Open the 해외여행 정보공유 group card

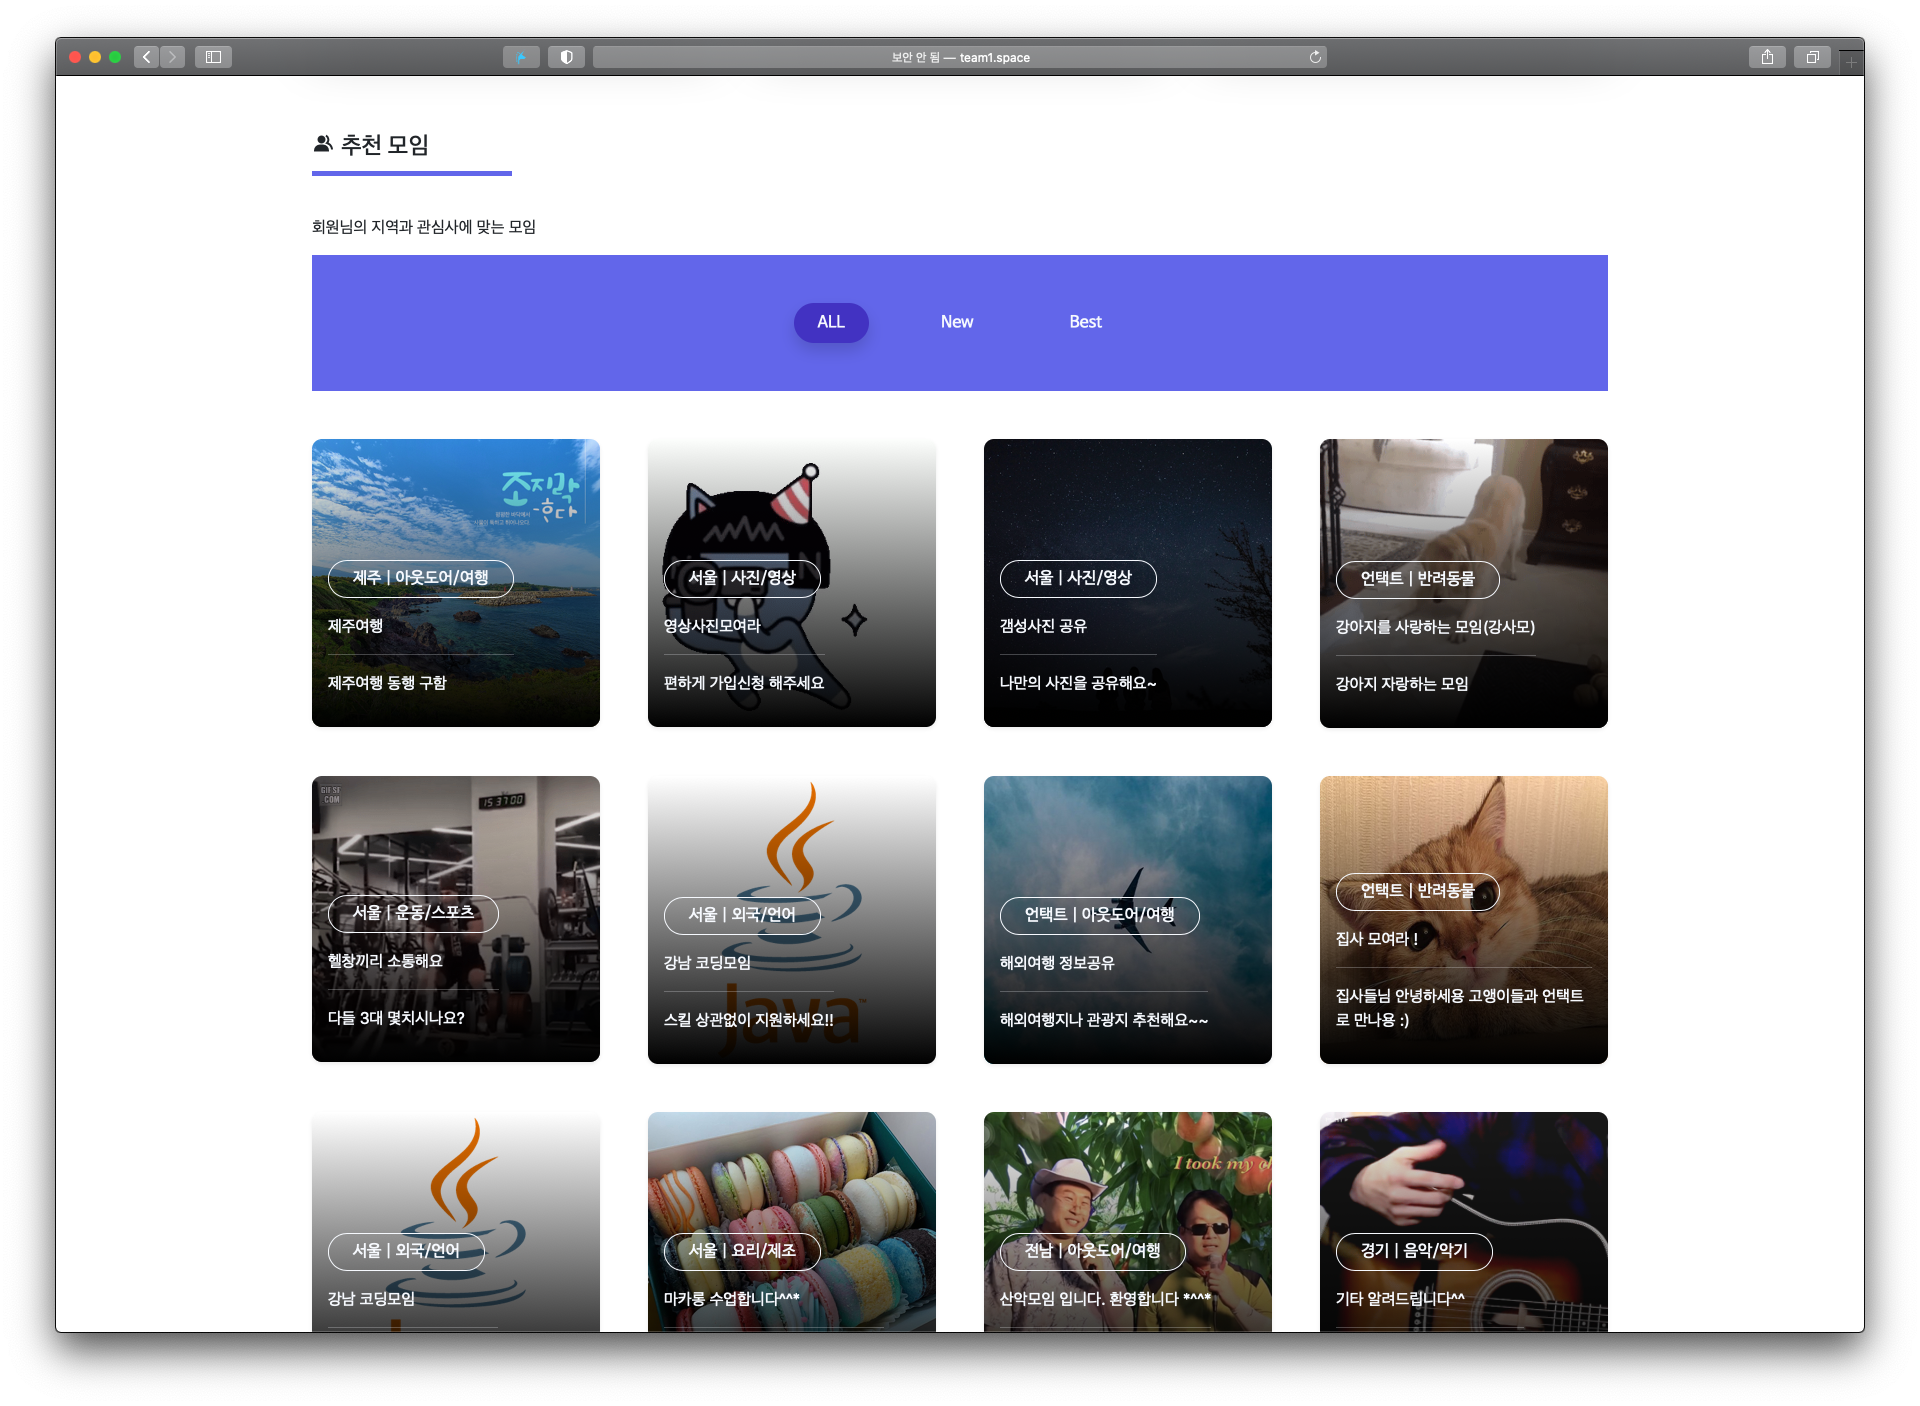click(x=1128, y=920)
